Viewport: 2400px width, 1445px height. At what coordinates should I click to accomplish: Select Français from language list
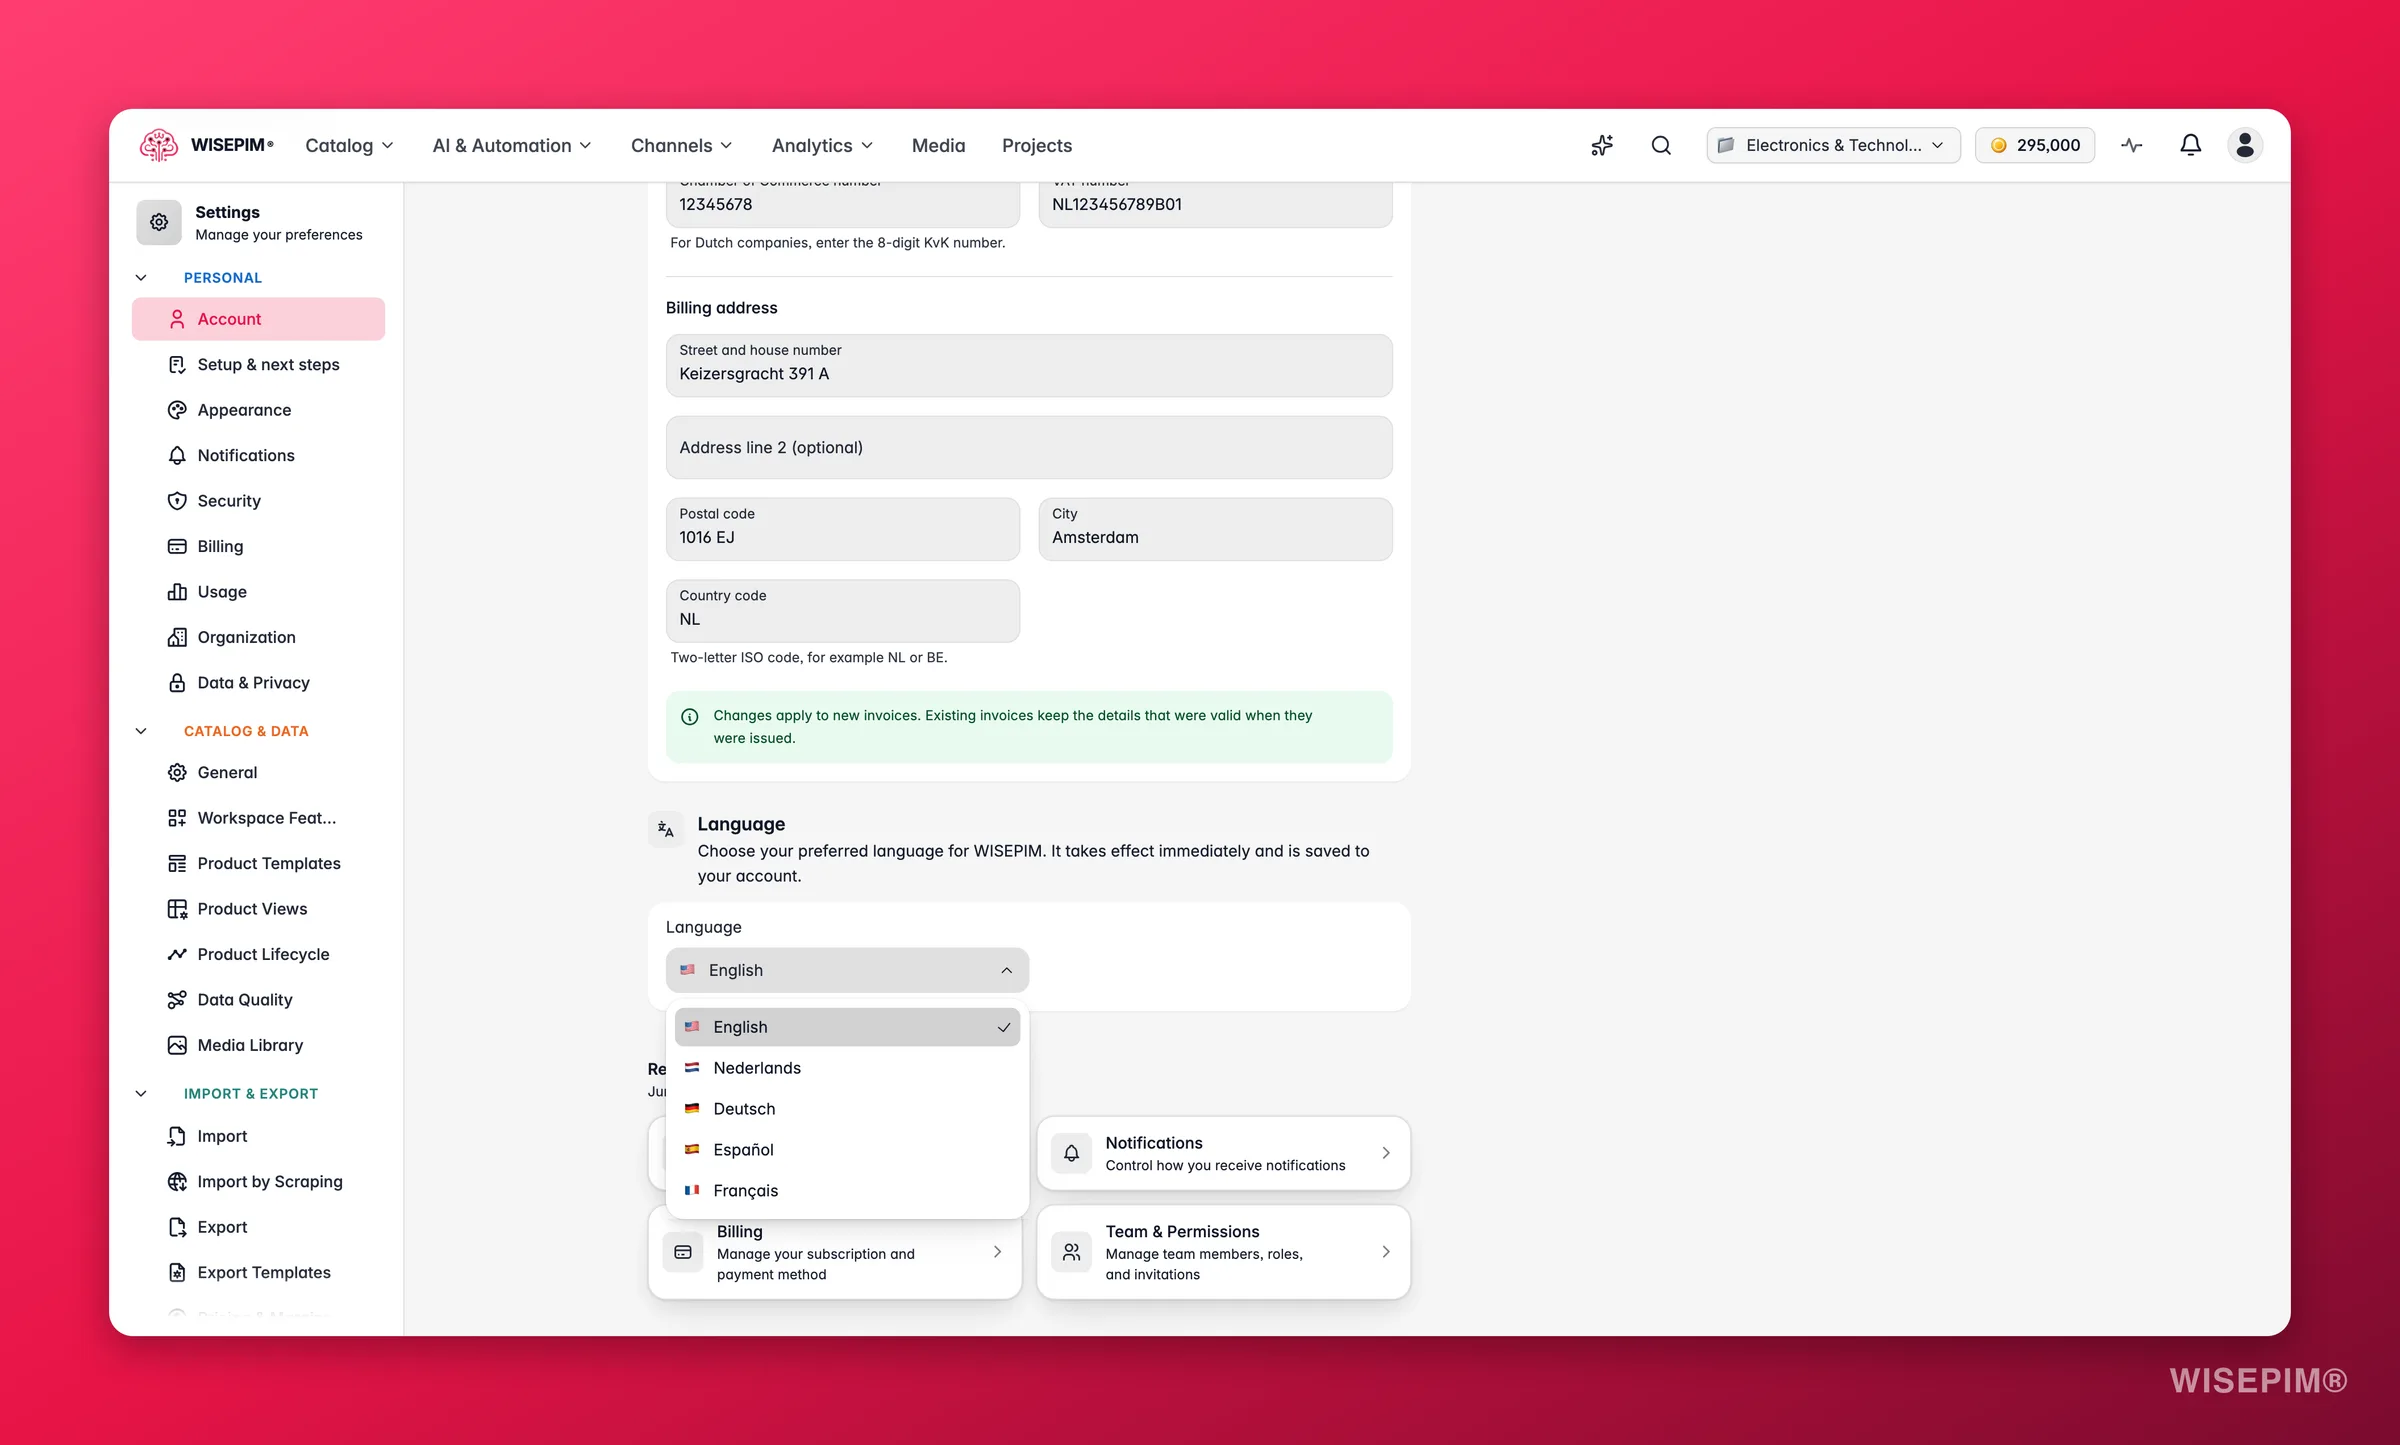tap(847, 1191)
